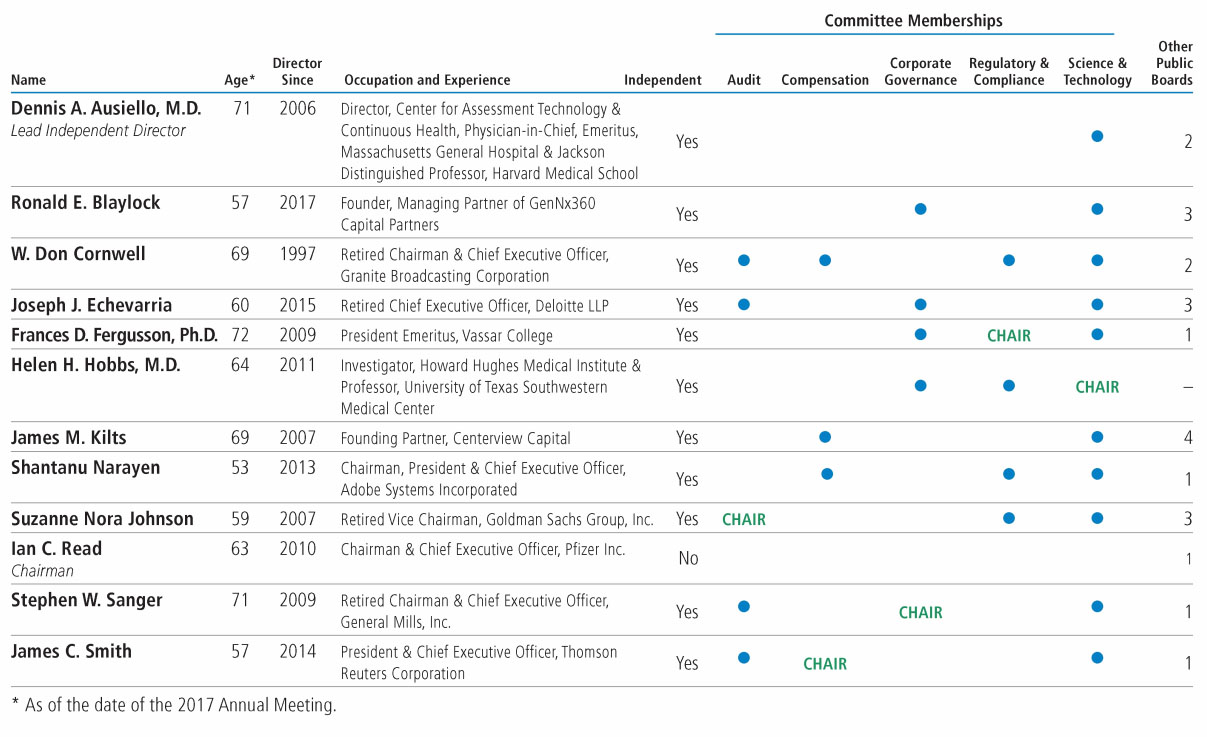Click the Helen H. Hobbs, M.D. name
Screen dimensions: 1207x737
(95, 365)
